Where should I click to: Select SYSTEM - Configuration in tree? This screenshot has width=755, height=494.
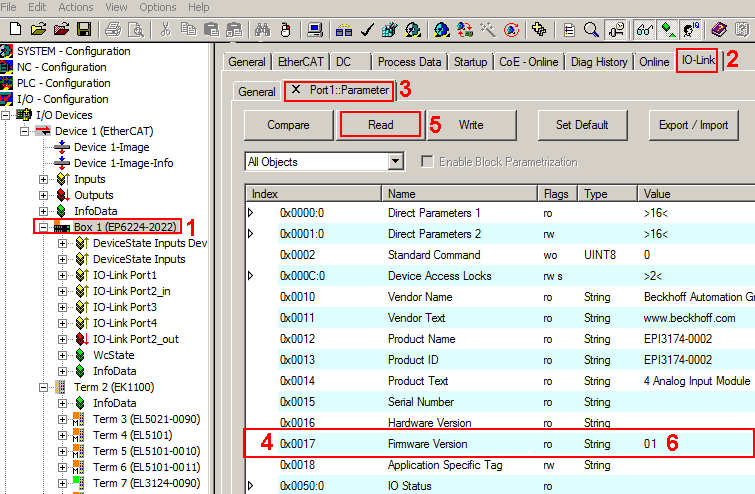click(x=74, y=51)
